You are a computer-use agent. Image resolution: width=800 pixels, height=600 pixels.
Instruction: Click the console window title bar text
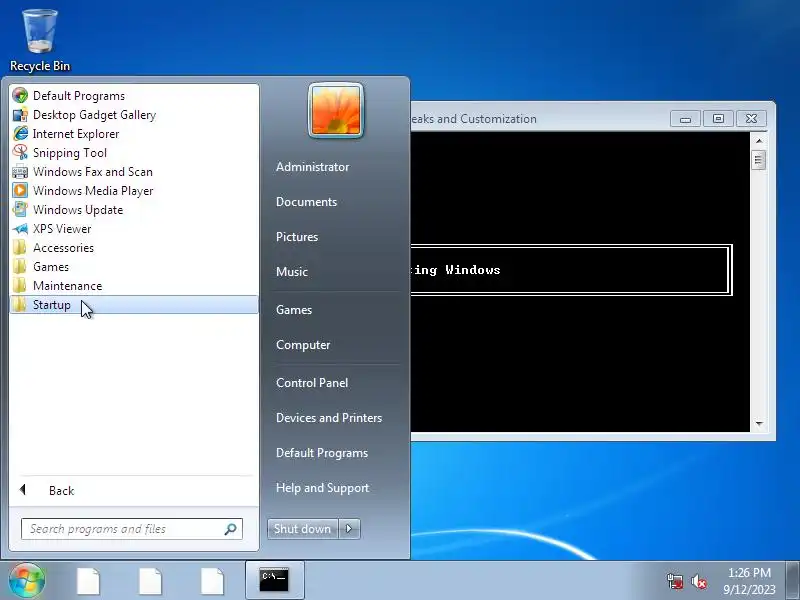click(473, 119)
